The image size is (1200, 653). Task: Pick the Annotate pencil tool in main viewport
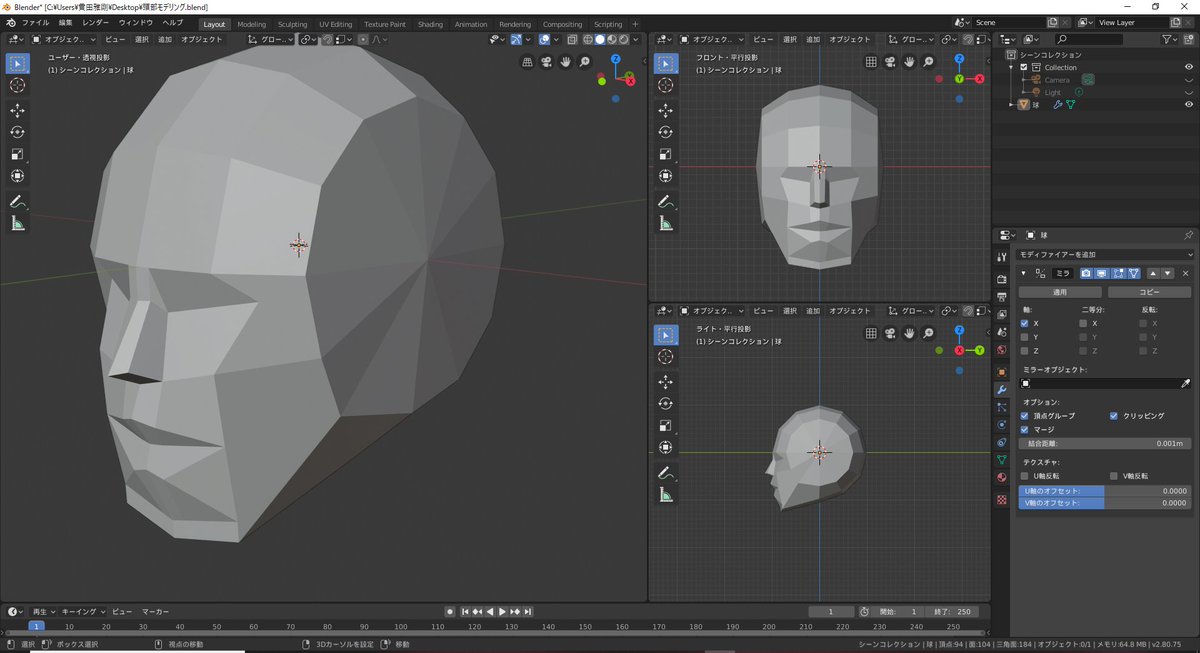point(17,202)
